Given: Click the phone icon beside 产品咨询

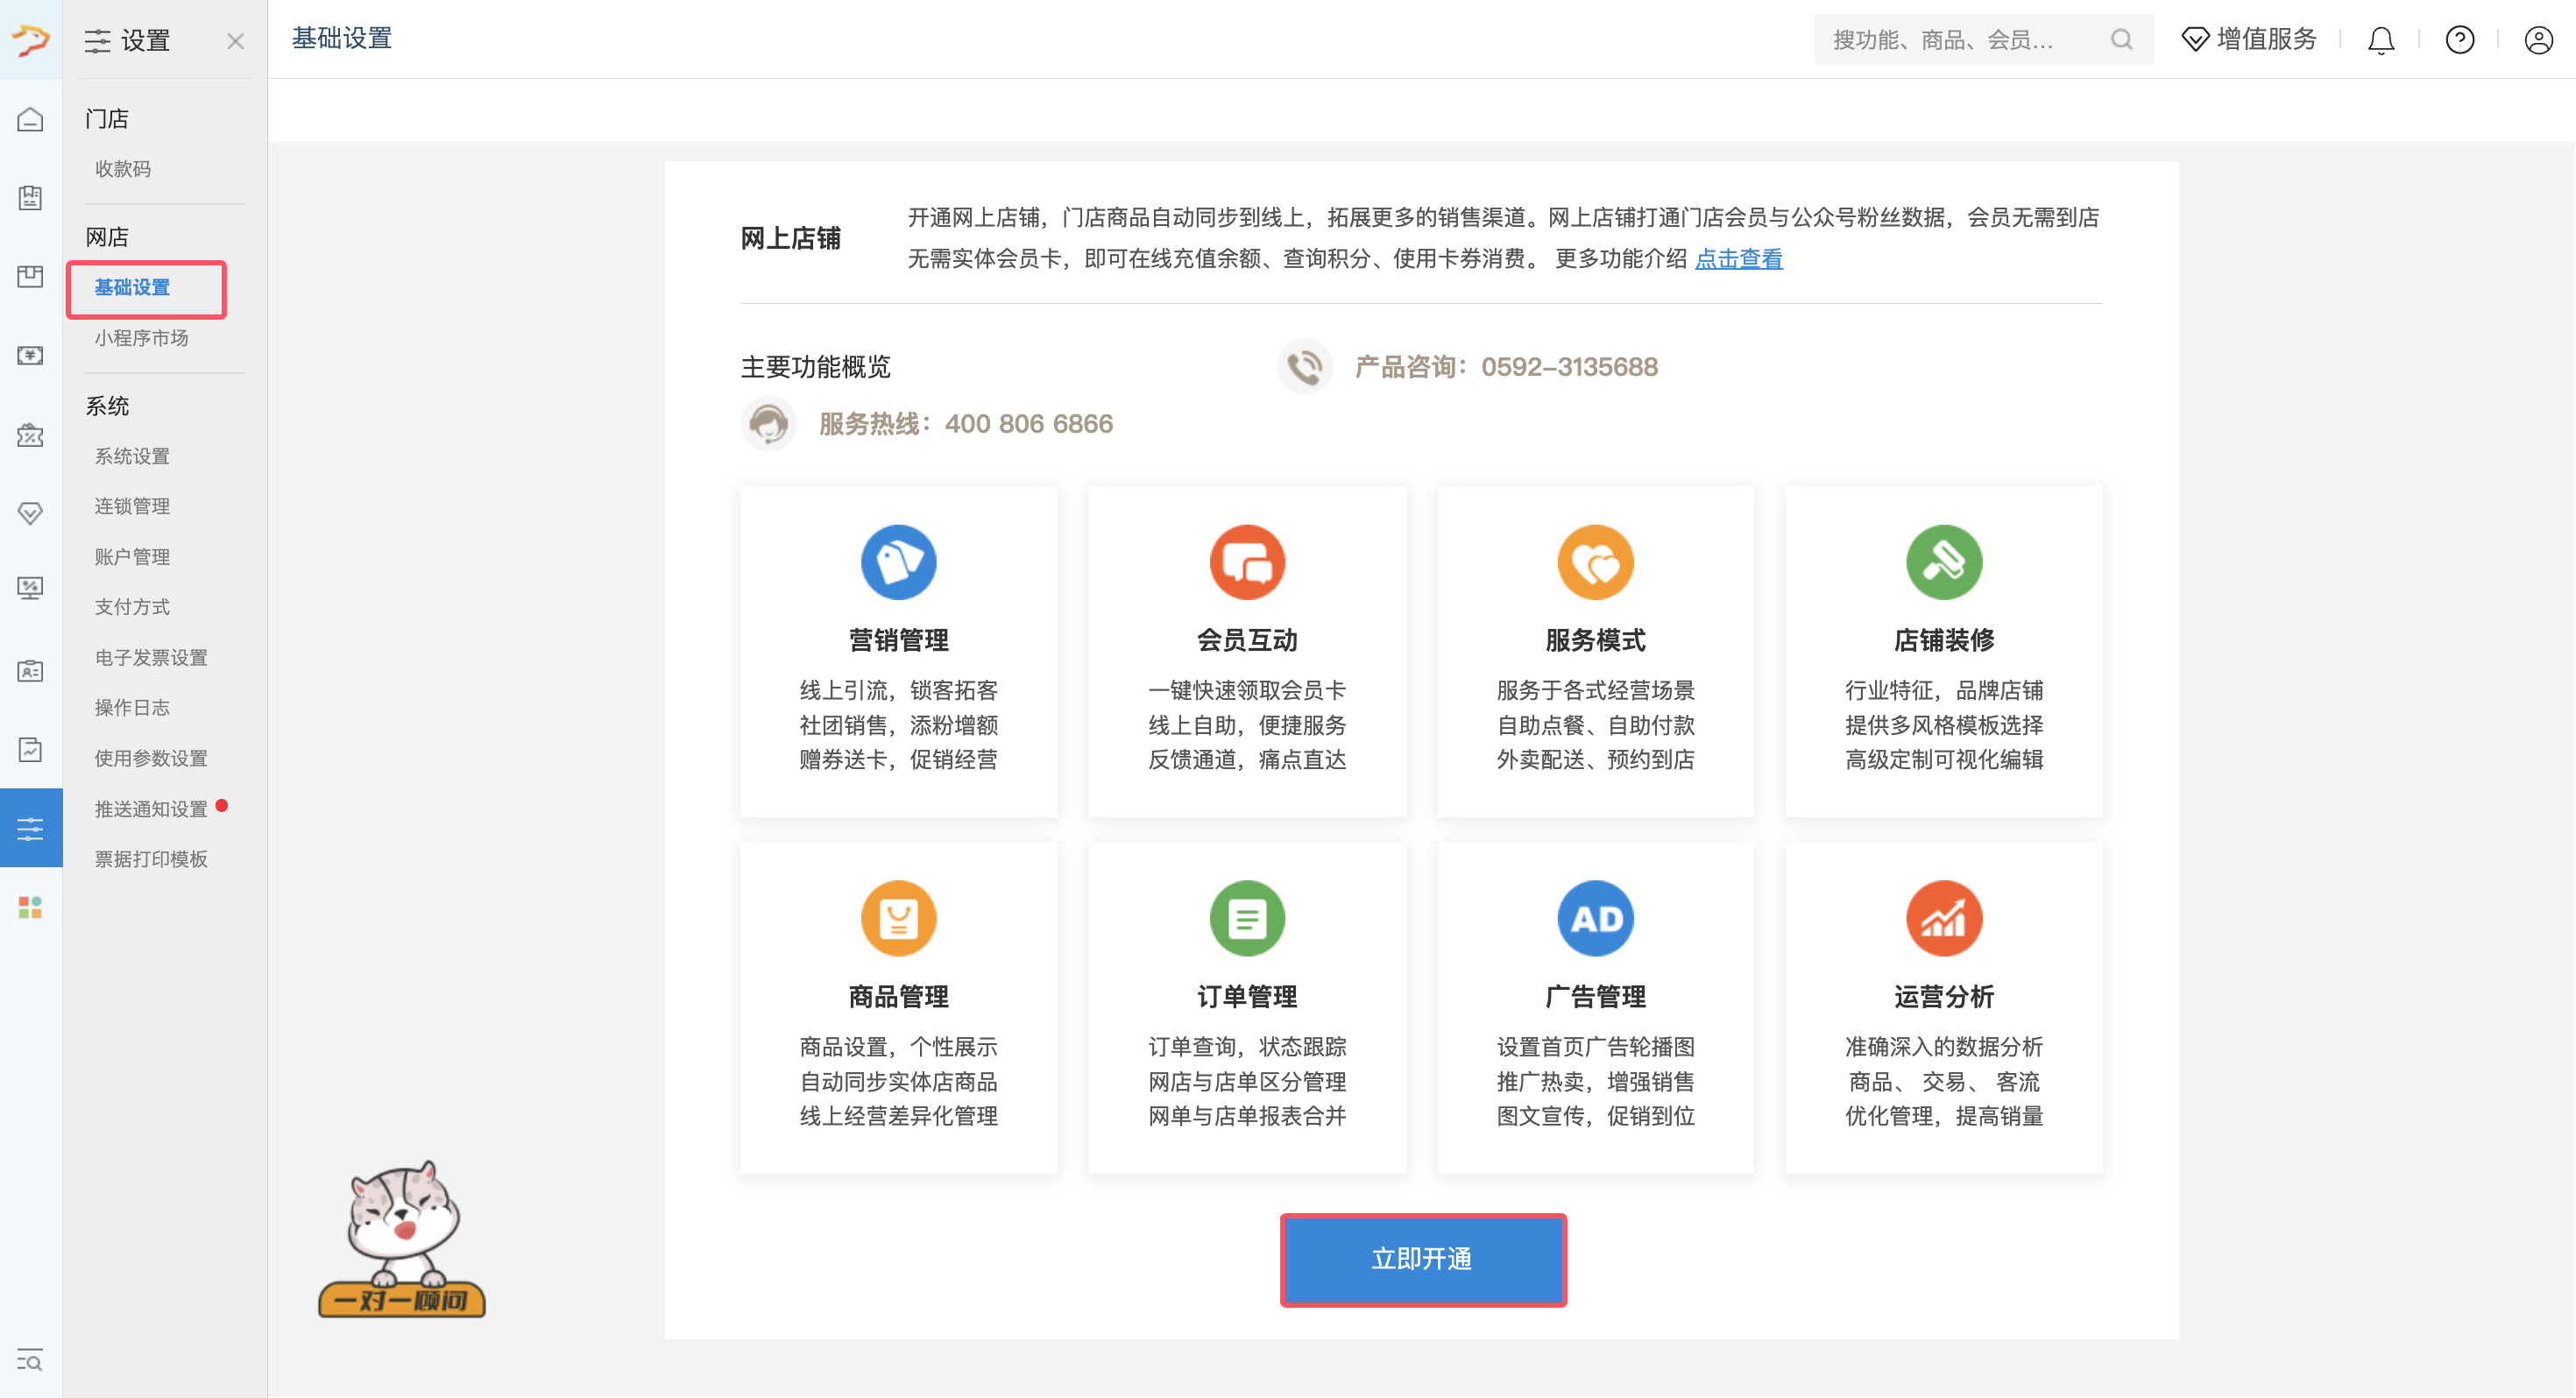Looking at the screenshot, I should point(1304,367).
